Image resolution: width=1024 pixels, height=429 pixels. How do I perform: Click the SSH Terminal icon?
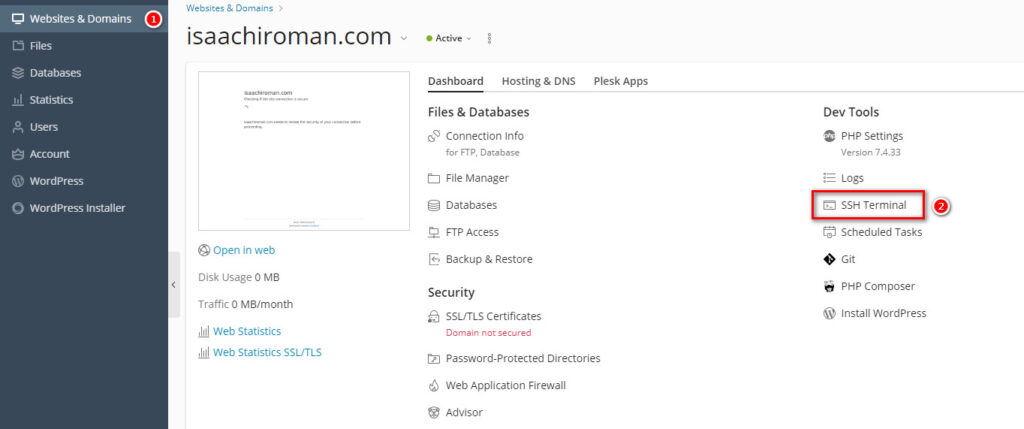click(x=829, y=205)
